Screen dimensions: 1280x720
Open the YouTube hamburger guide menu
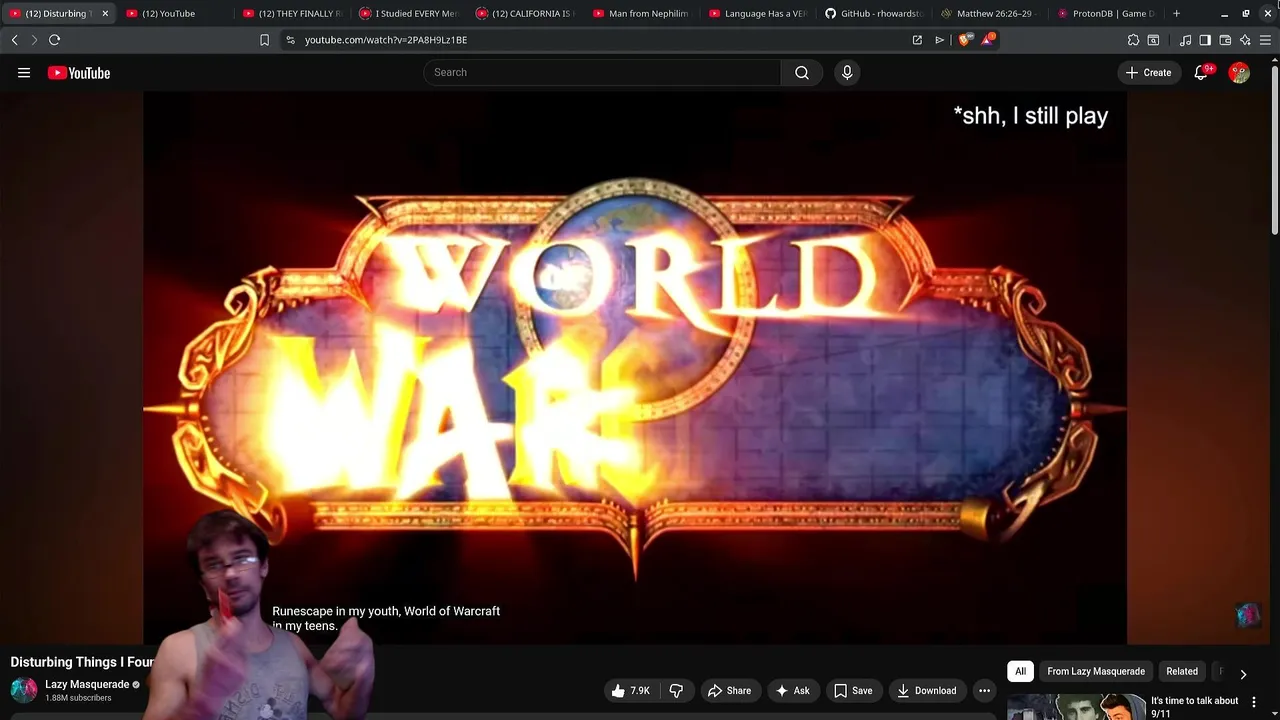point(24,73)
